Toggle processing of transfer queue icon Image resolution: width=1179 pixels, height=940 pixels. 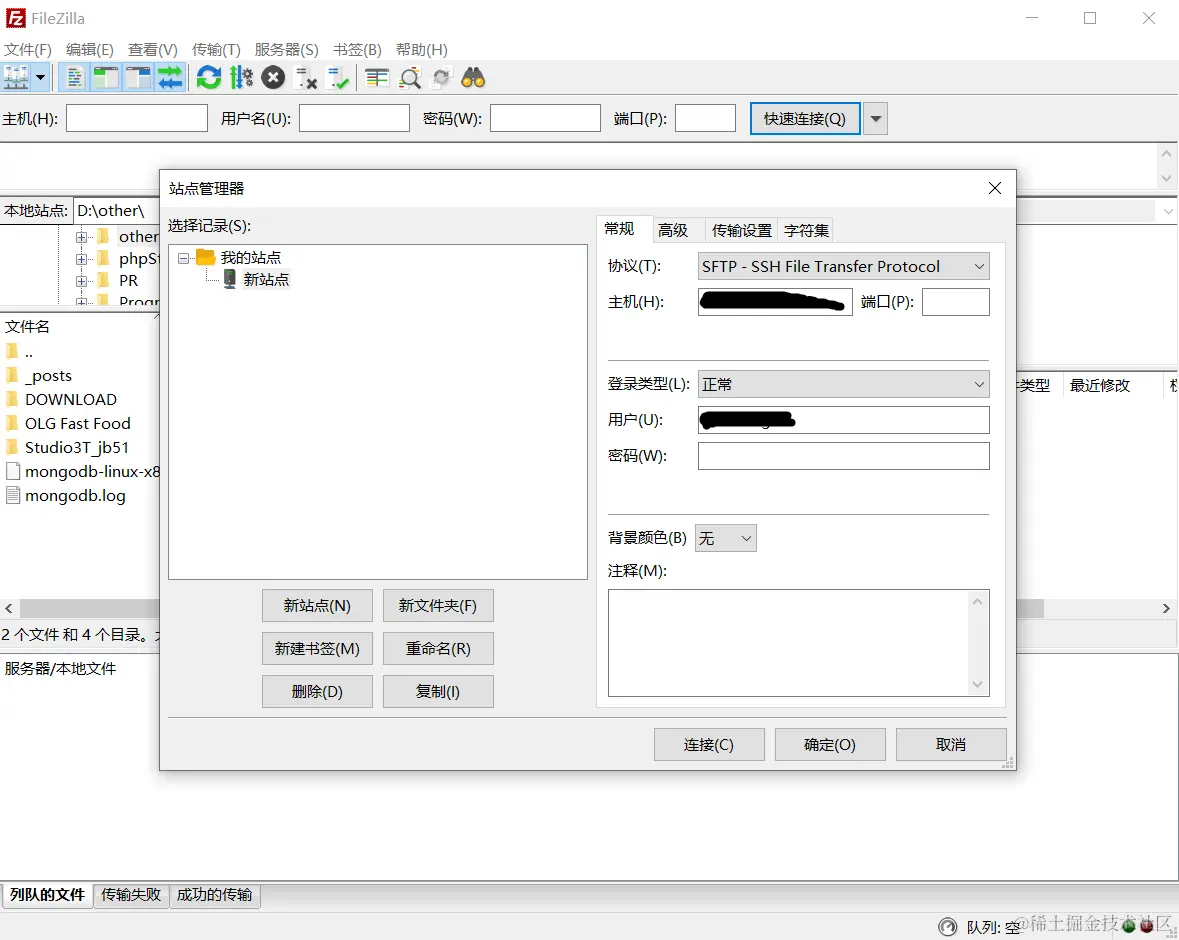tap(241, 77)
